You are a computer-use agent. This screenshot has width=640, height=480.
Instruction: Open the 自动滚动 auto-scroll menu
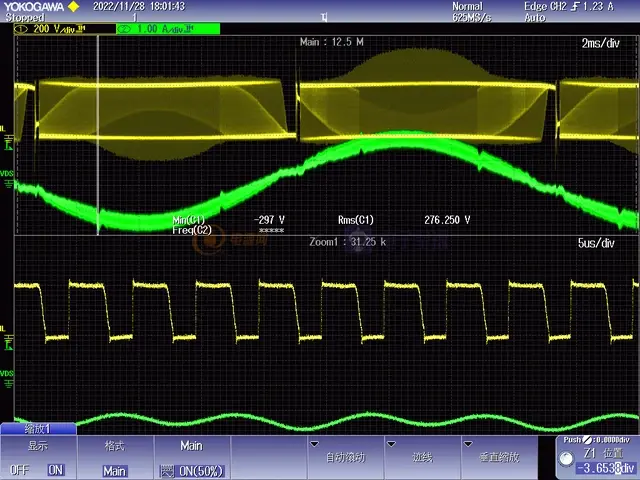[345, 456]
